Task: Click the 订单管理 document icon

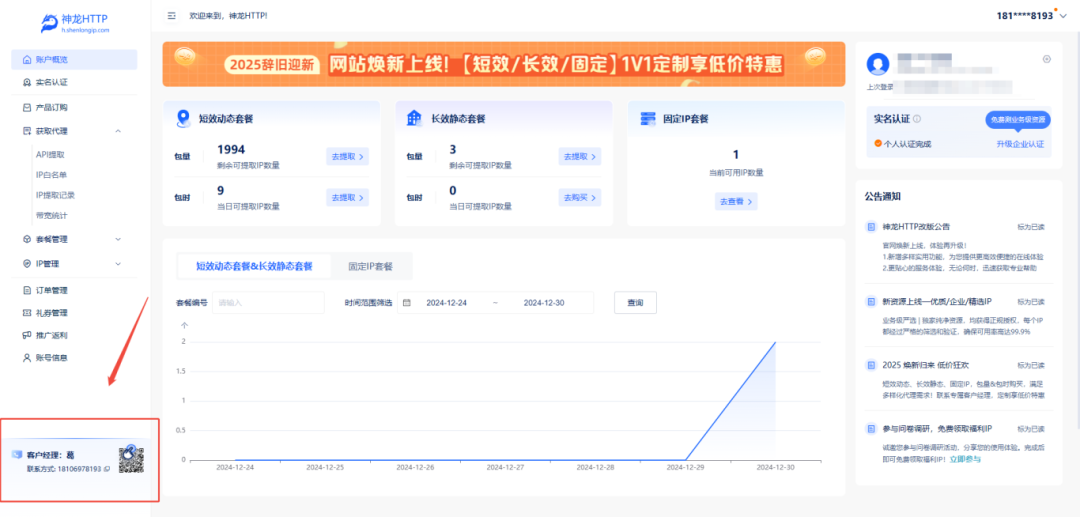Action: (x=27, y=290)
